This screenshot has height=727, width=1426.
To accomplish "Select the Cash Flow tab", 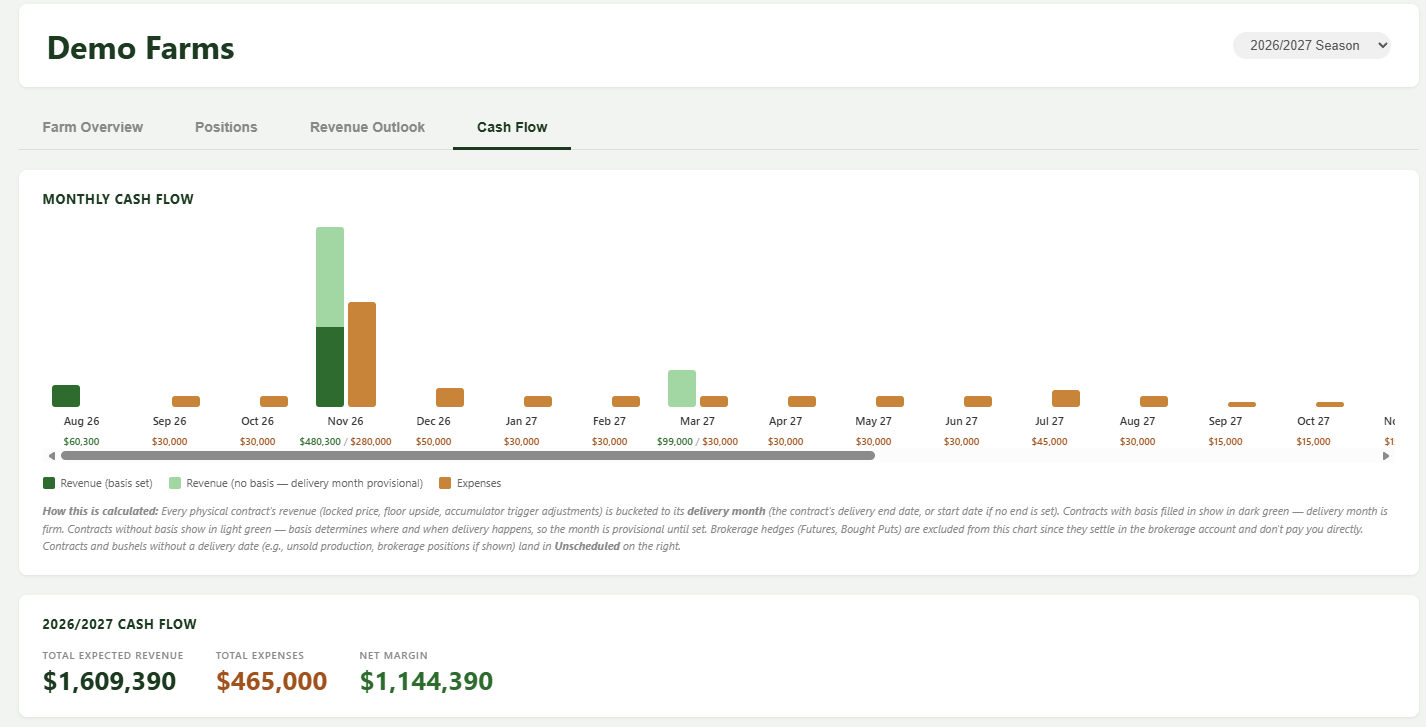I will pos(512,127).
